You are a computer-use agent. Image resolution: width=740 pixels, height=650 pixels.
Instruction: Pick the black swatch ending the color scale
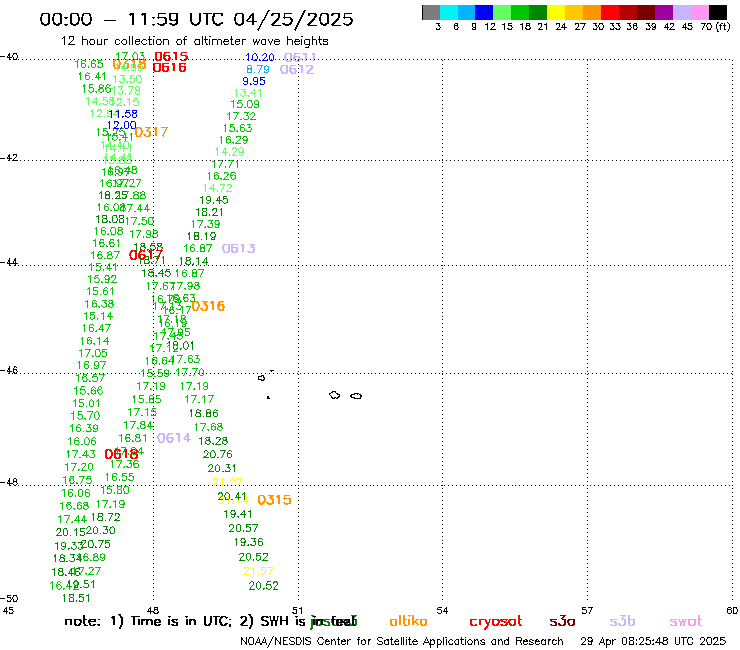[718, 12]
